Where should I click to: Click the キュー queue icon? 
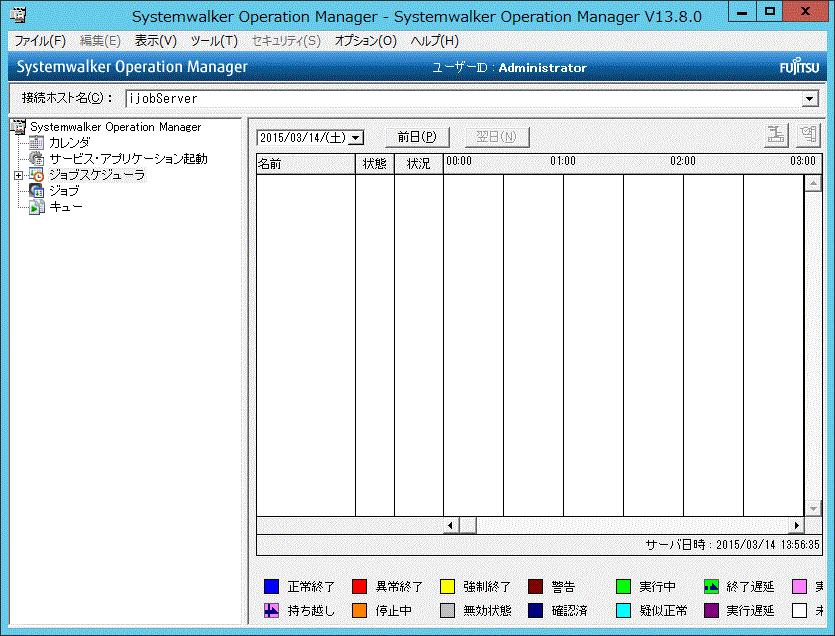click(36, 207)
